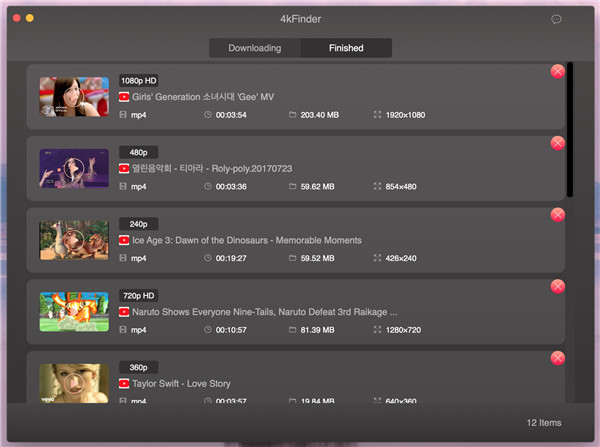
Task: Open the feedback chat bubble icon
Action: (x=556, y=19)
